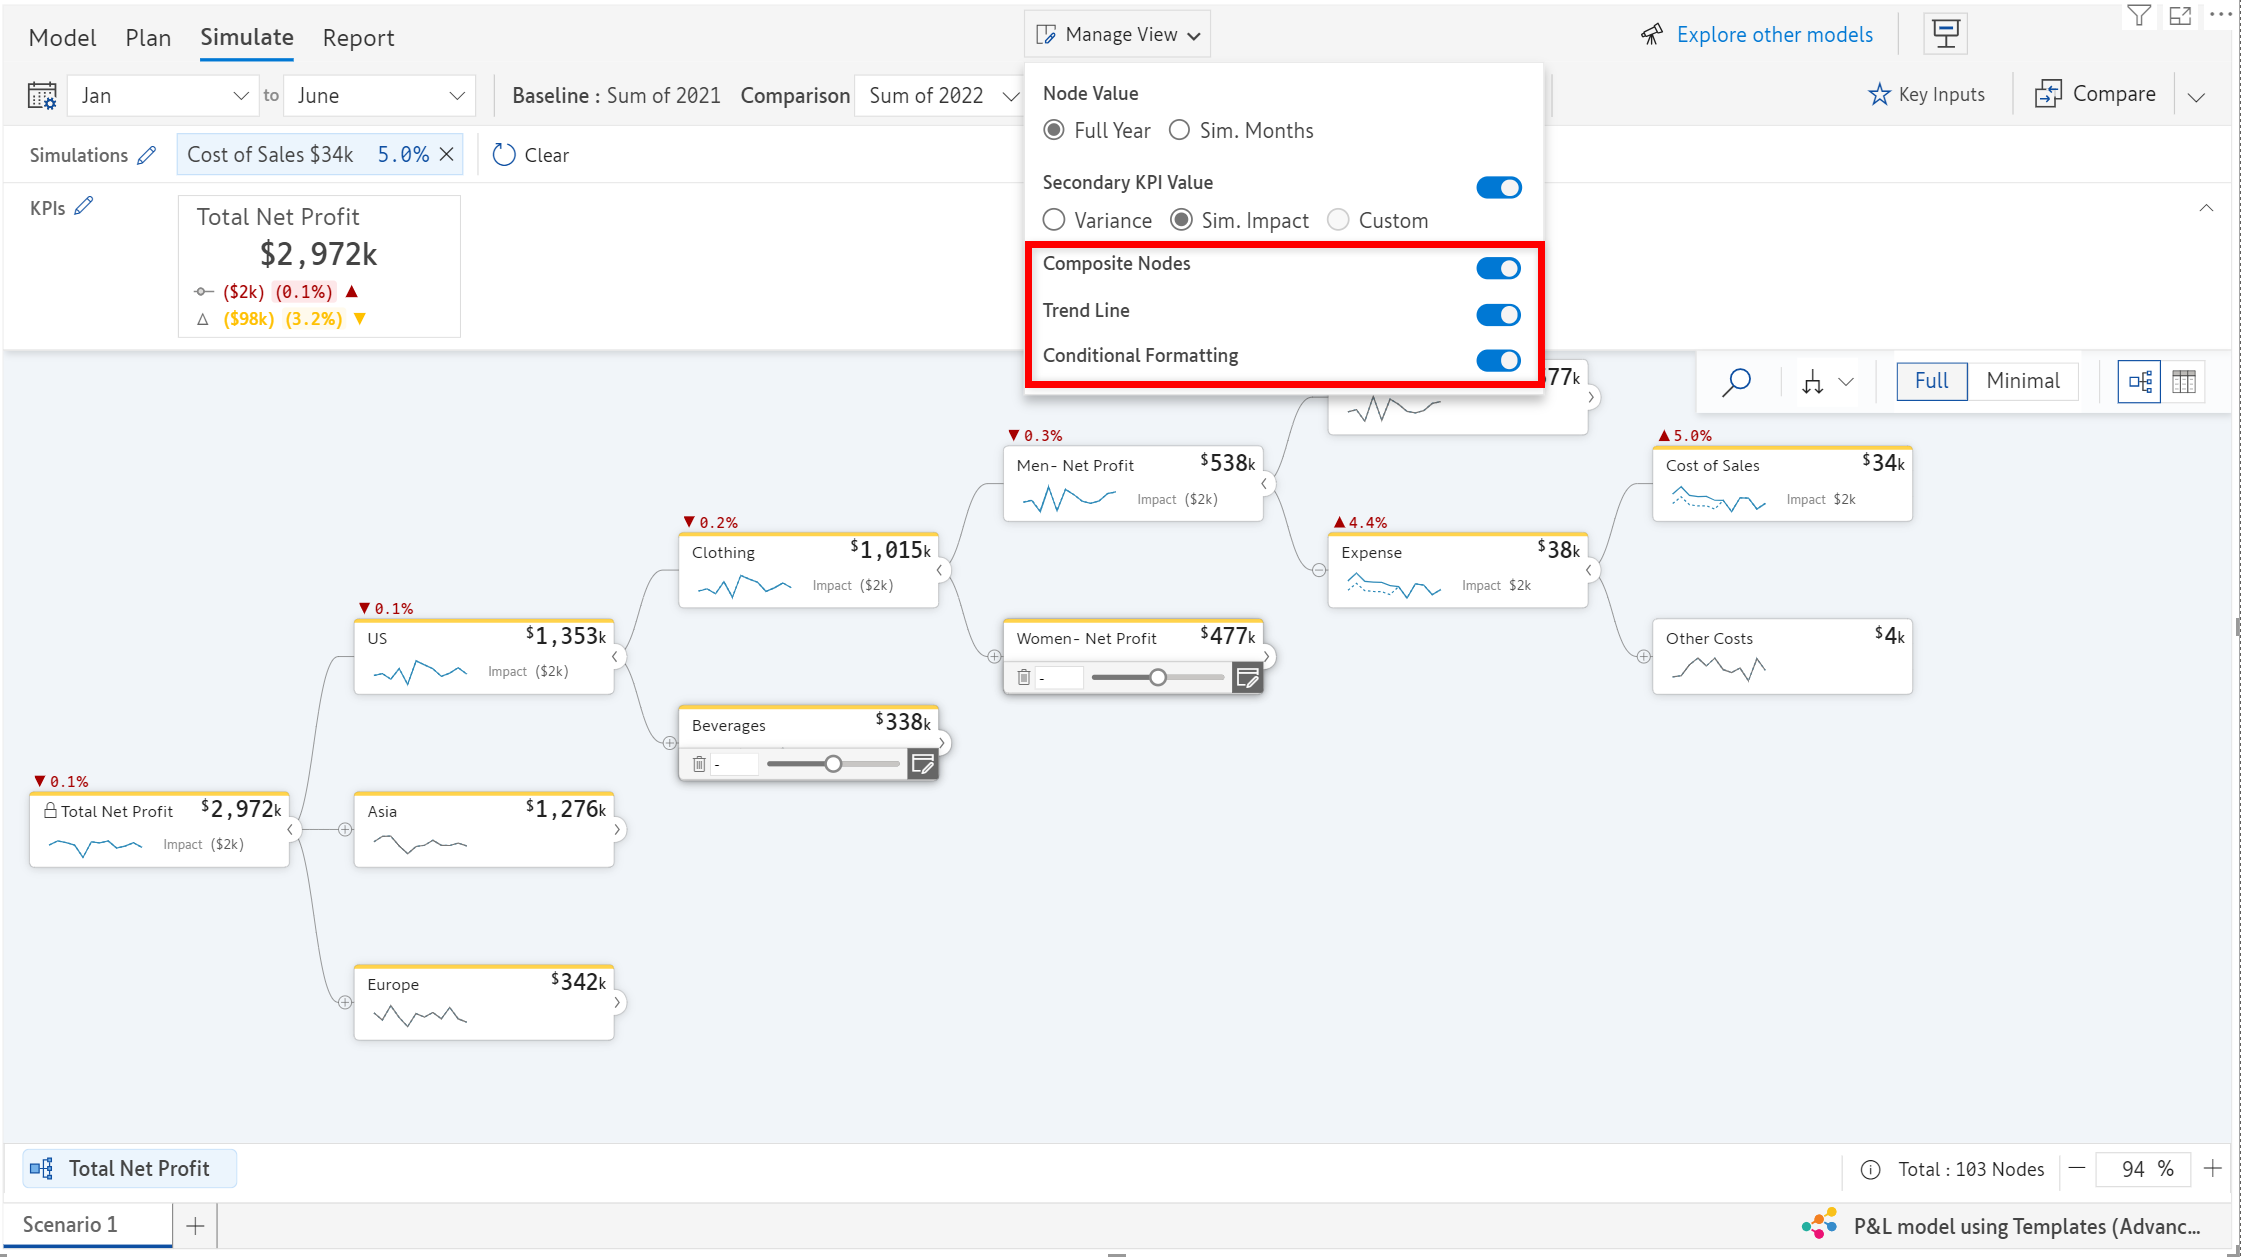Click the Explore other models link

[1774, 35]
